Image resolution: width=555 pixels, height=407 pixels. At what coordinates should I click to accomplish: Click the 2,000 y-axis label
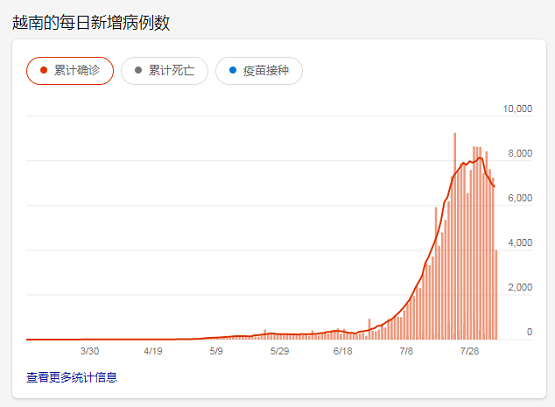point(520,287)
